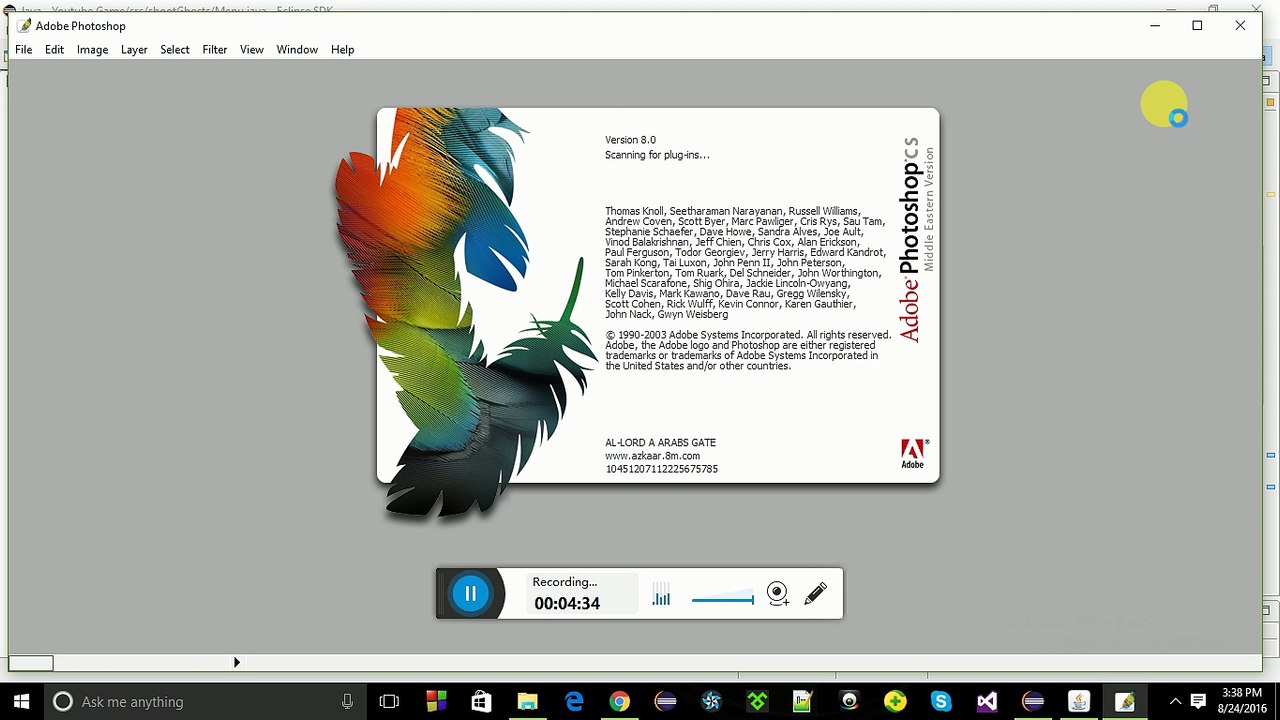Open the Select menu
Screen dimensions: 1280x720
(174, 49)
